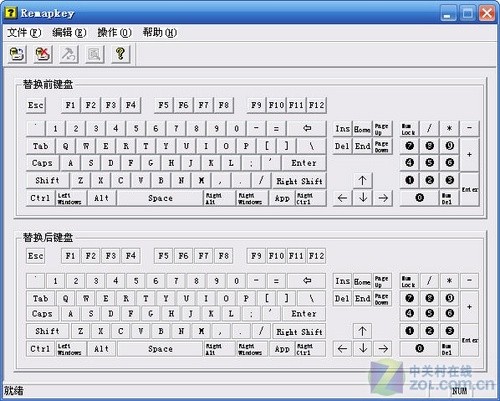Click the Right Ctrl key in 替换后键盘
This screenshot has height=401, width=500.
click(x=311, y=349)
